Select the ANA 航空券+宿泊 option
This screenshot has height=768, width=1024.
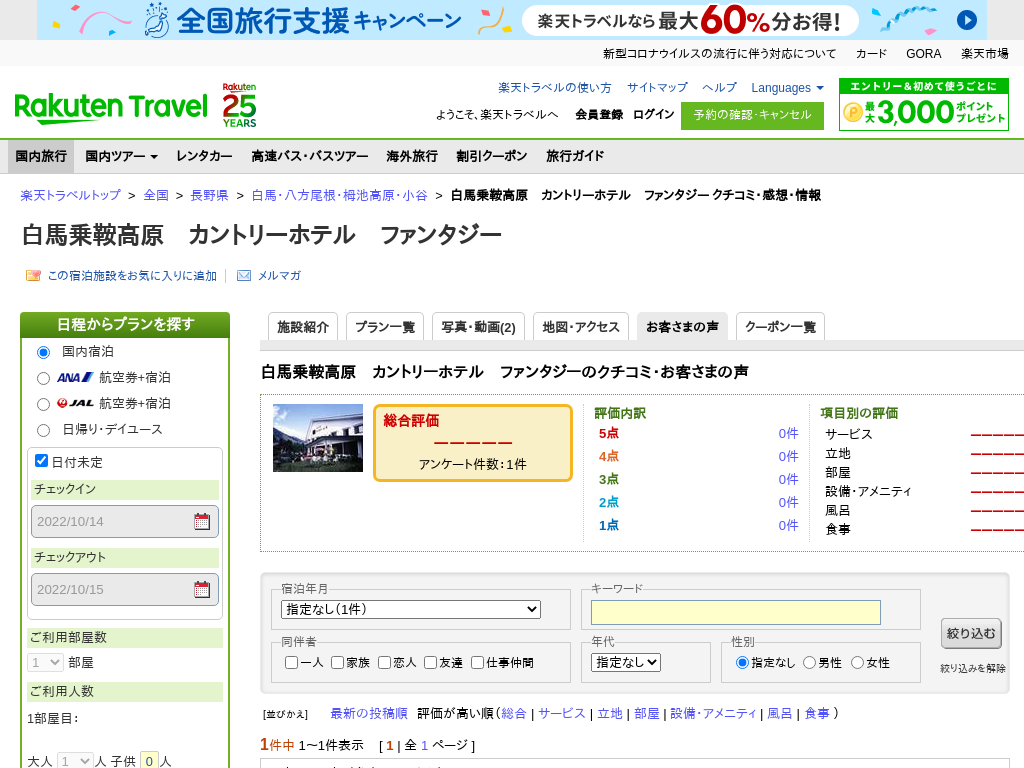click(x=44, y=378)
